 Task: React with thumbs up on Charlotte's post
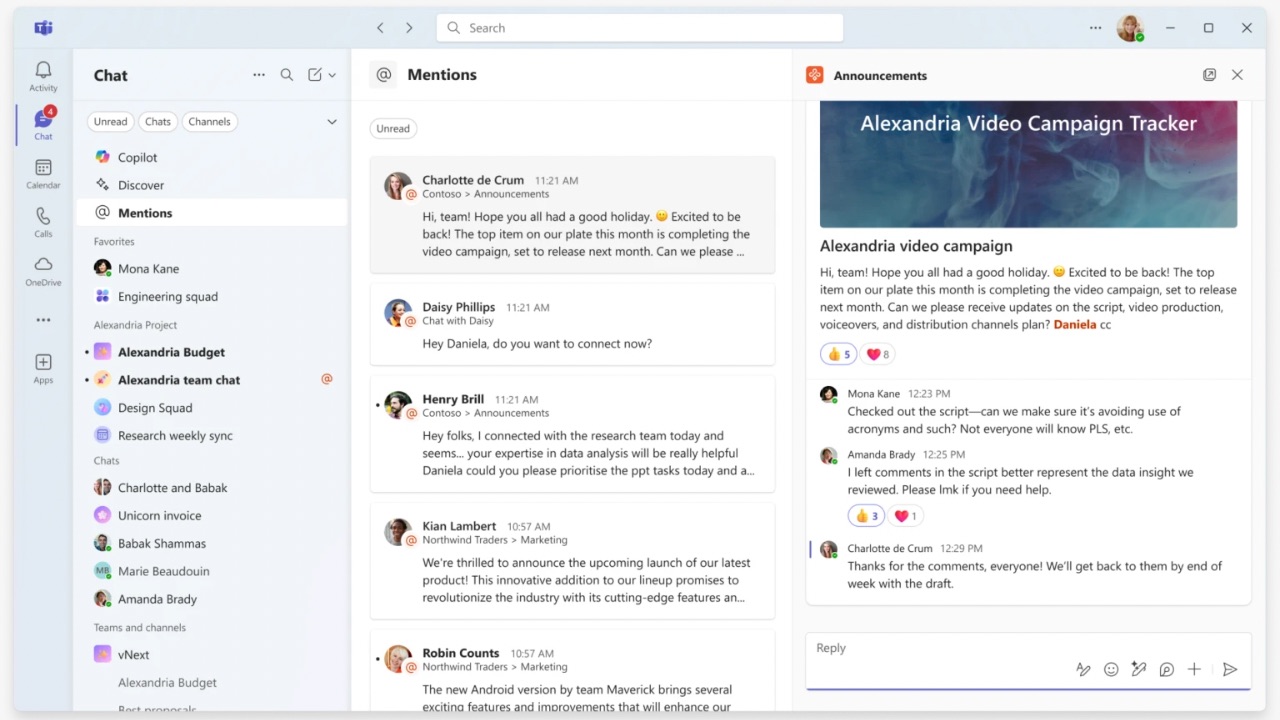point(838,353)
